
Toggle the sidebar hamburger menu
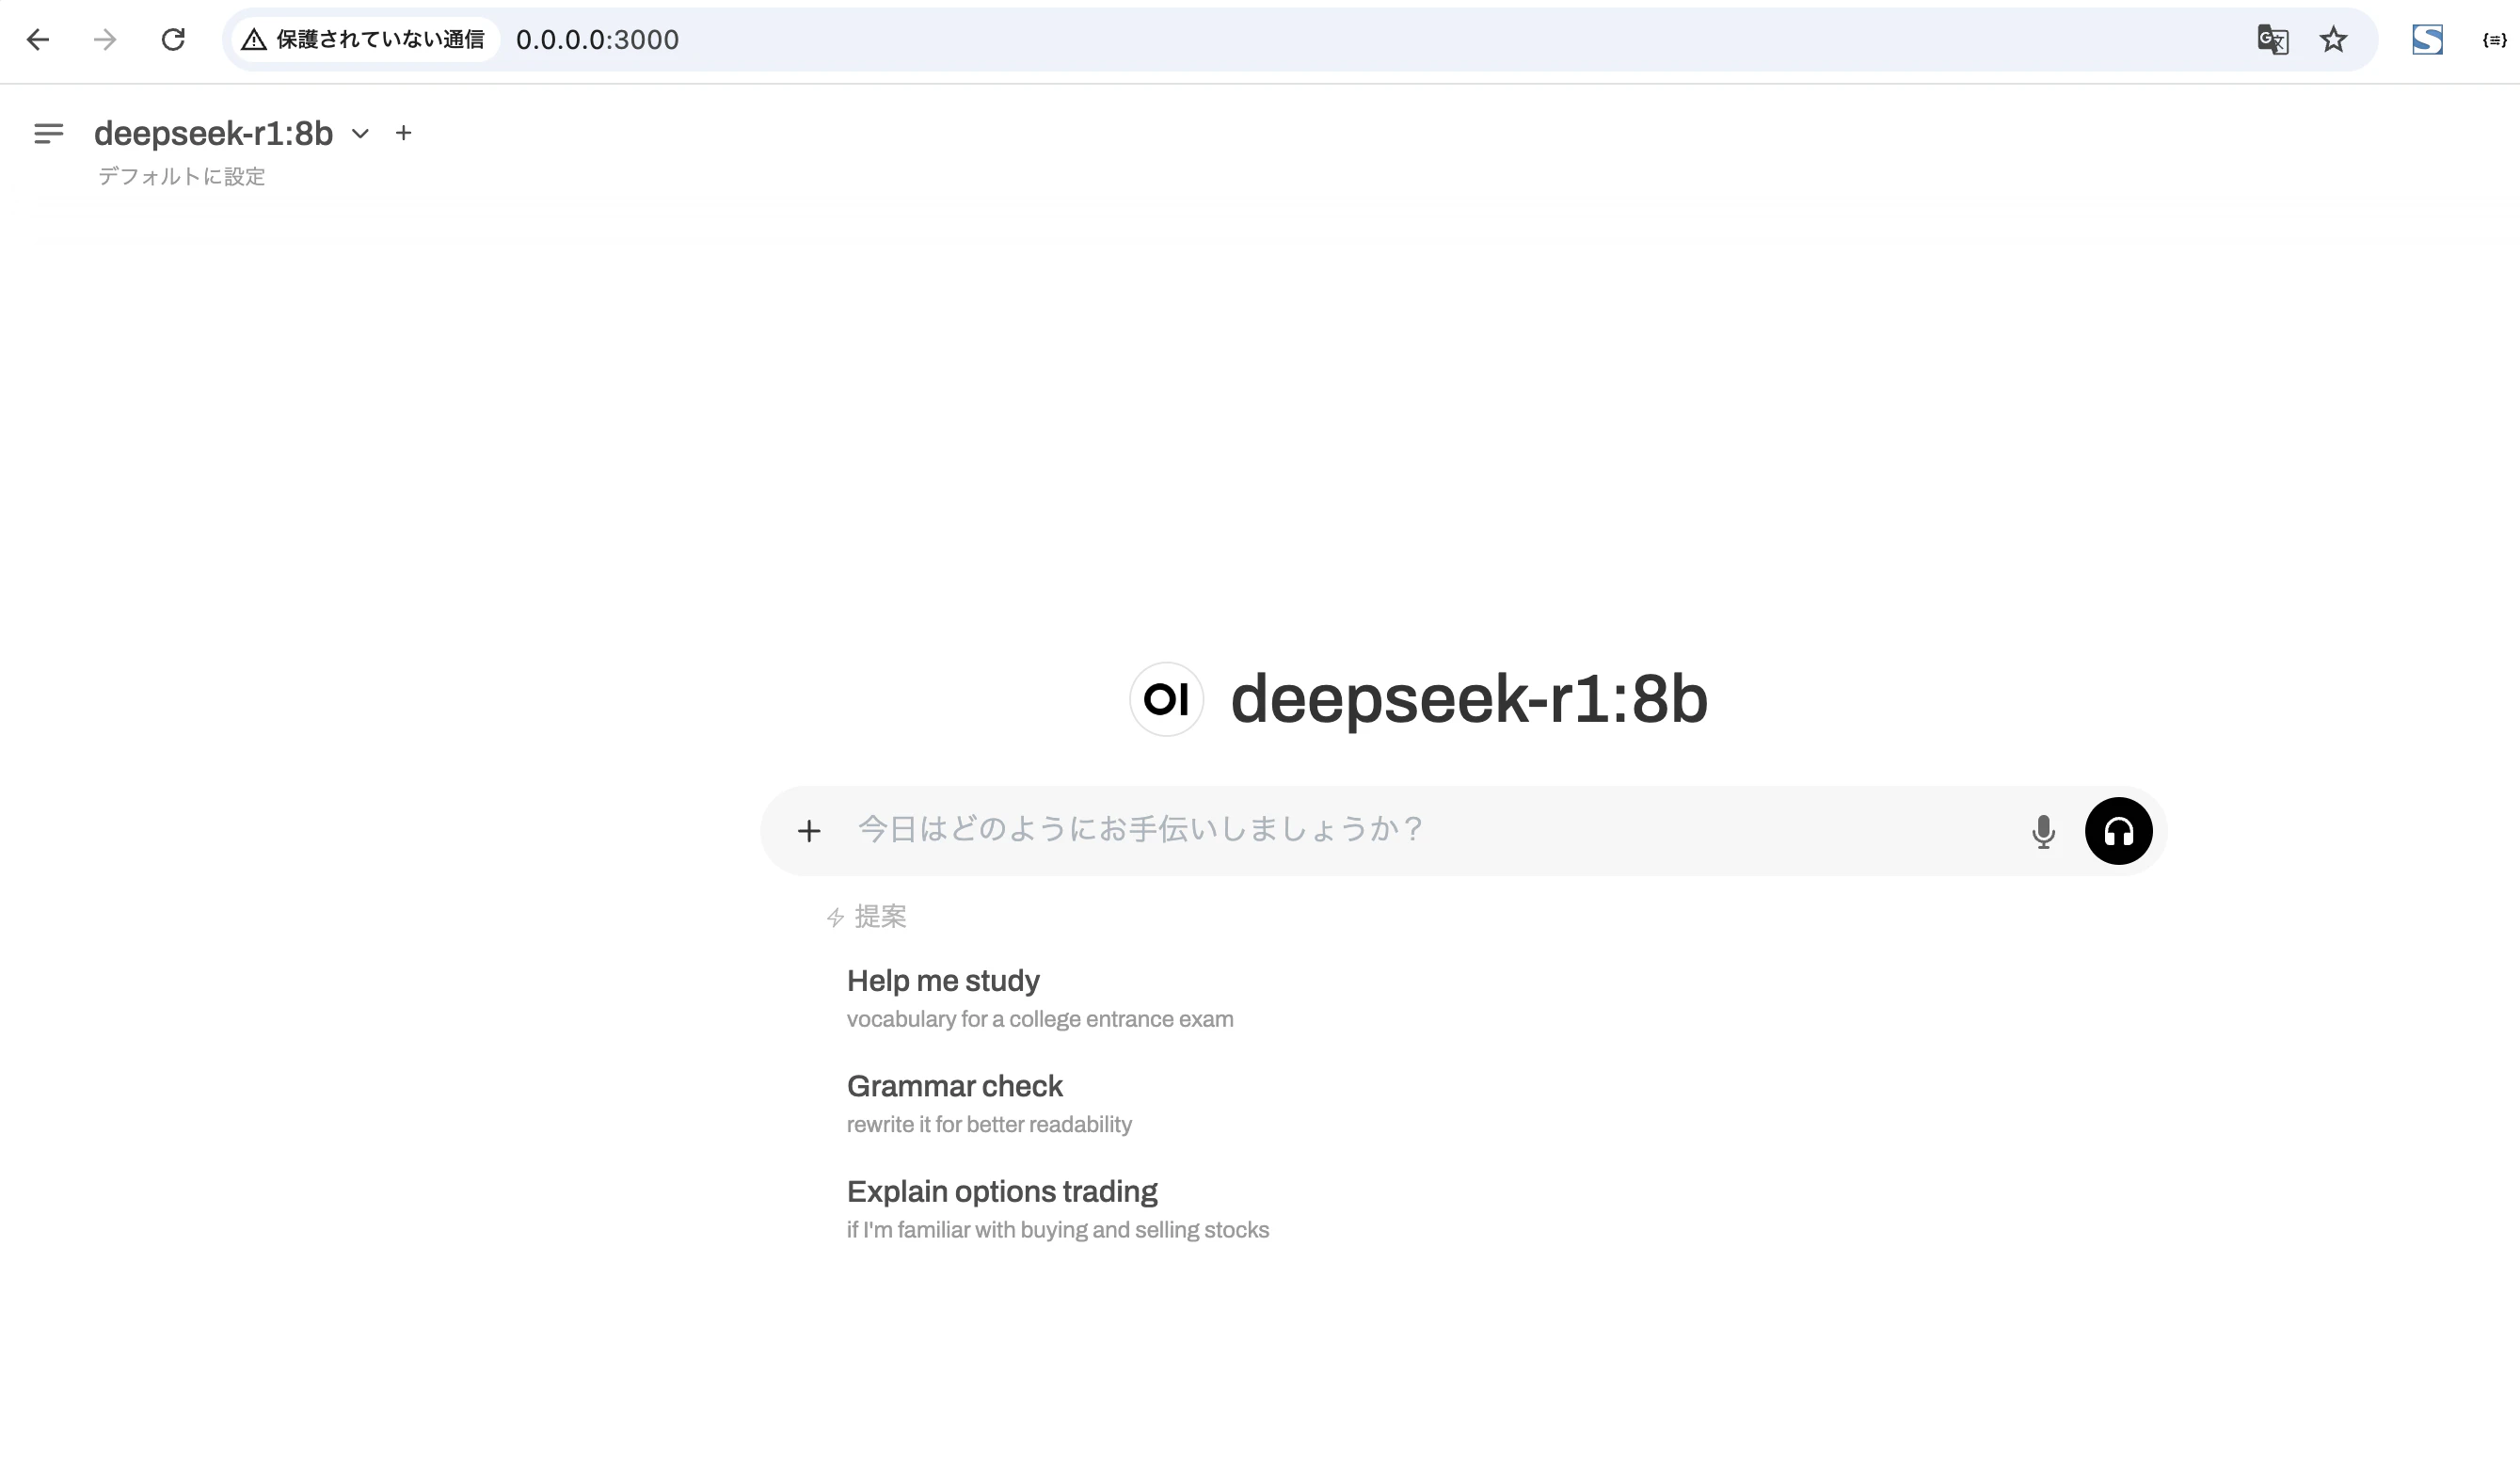(x=48, y=133)
